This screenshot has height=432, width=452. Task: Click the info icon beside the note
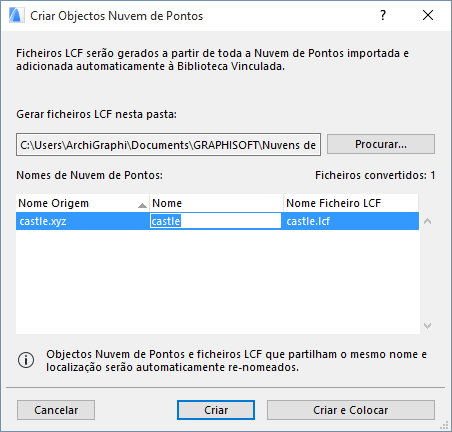point(26,360)
